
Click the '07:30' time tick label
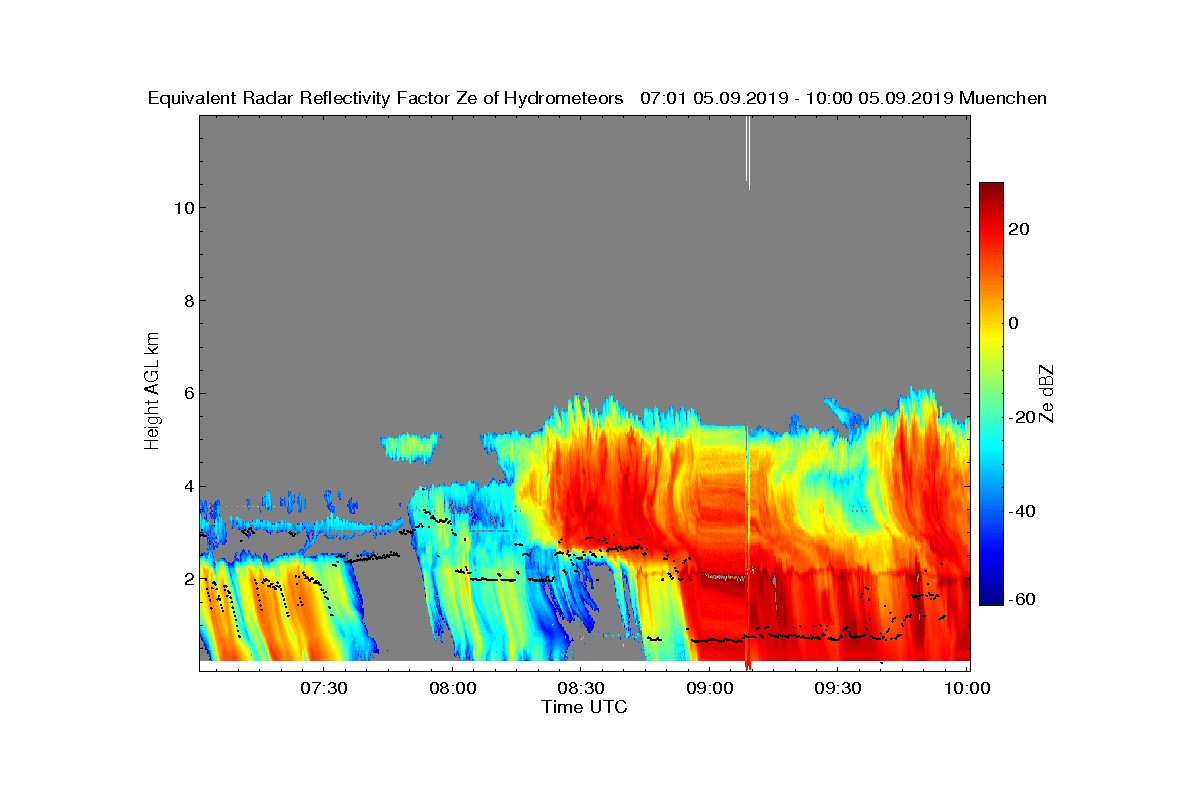click(x=323, y=688)
